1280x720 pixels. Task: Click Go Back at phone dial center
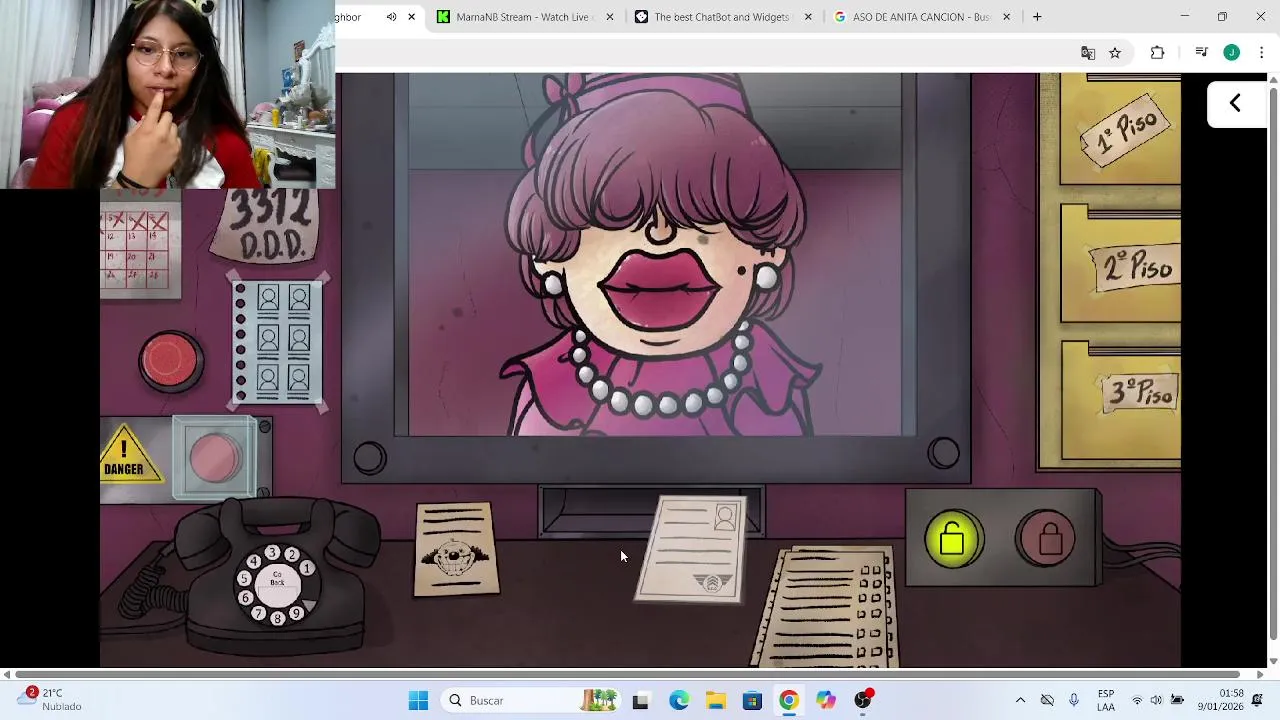click(277, 585)
